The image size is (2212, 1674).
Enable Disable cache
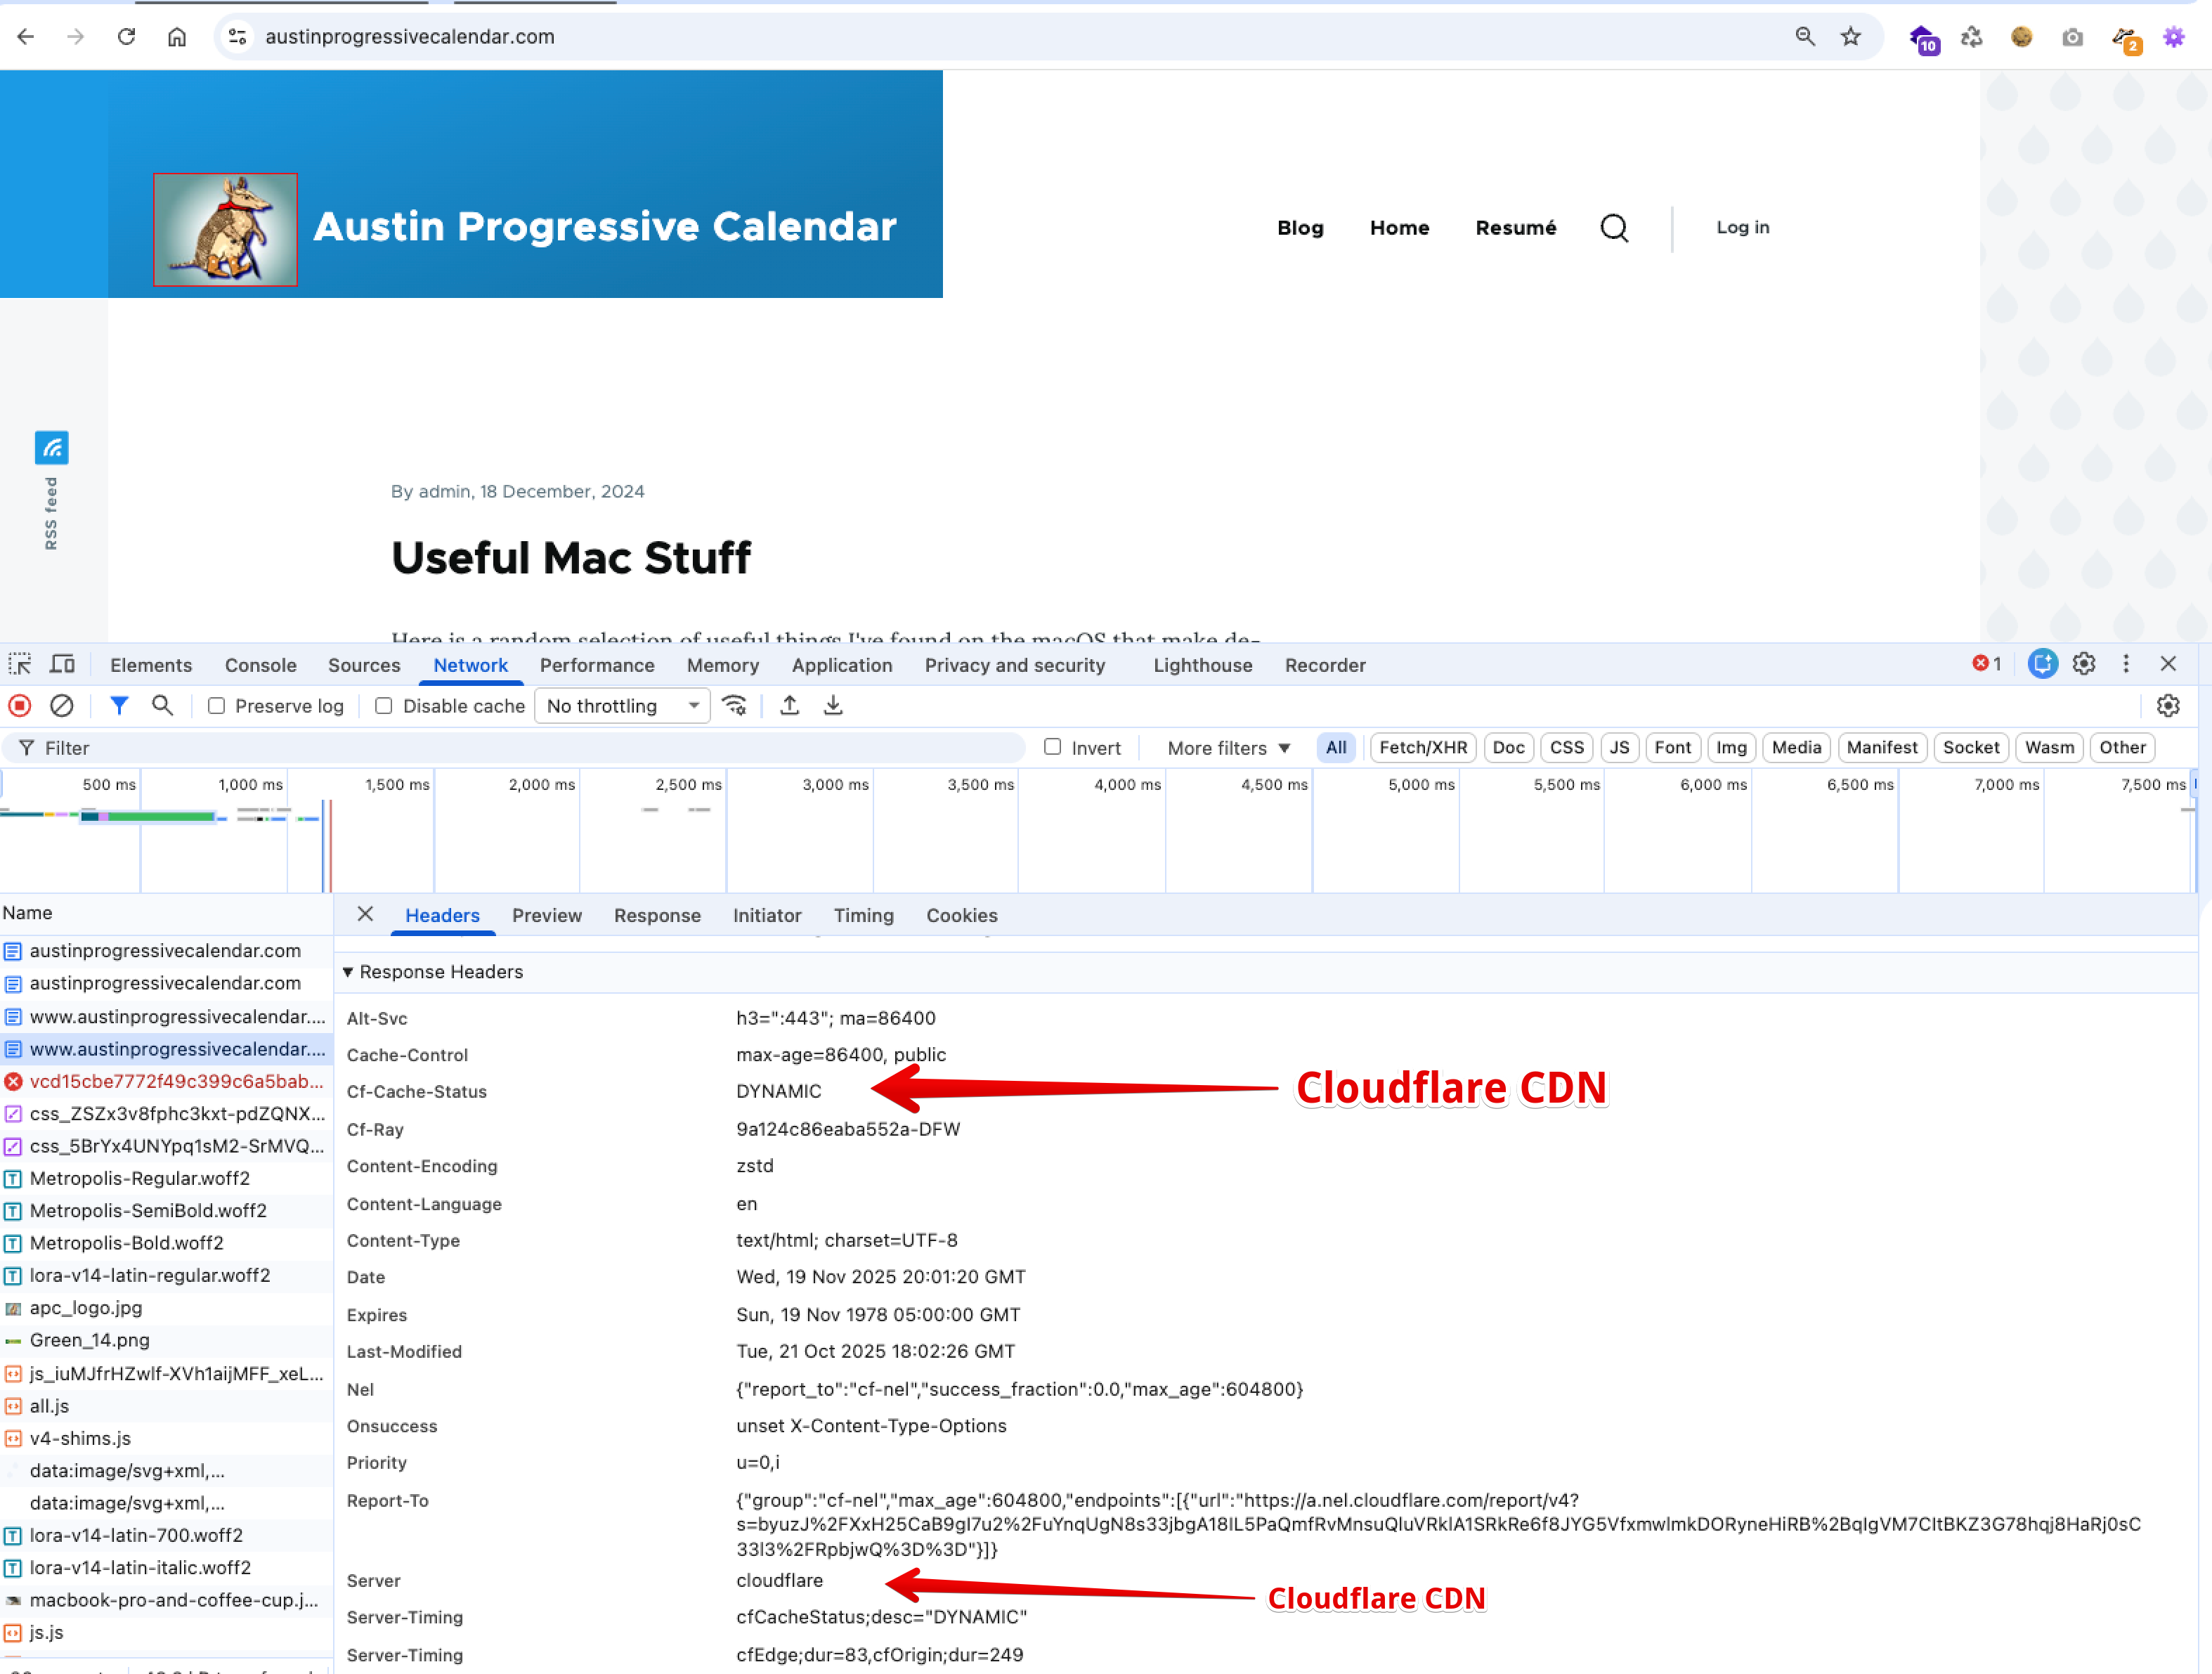point(384,705)
